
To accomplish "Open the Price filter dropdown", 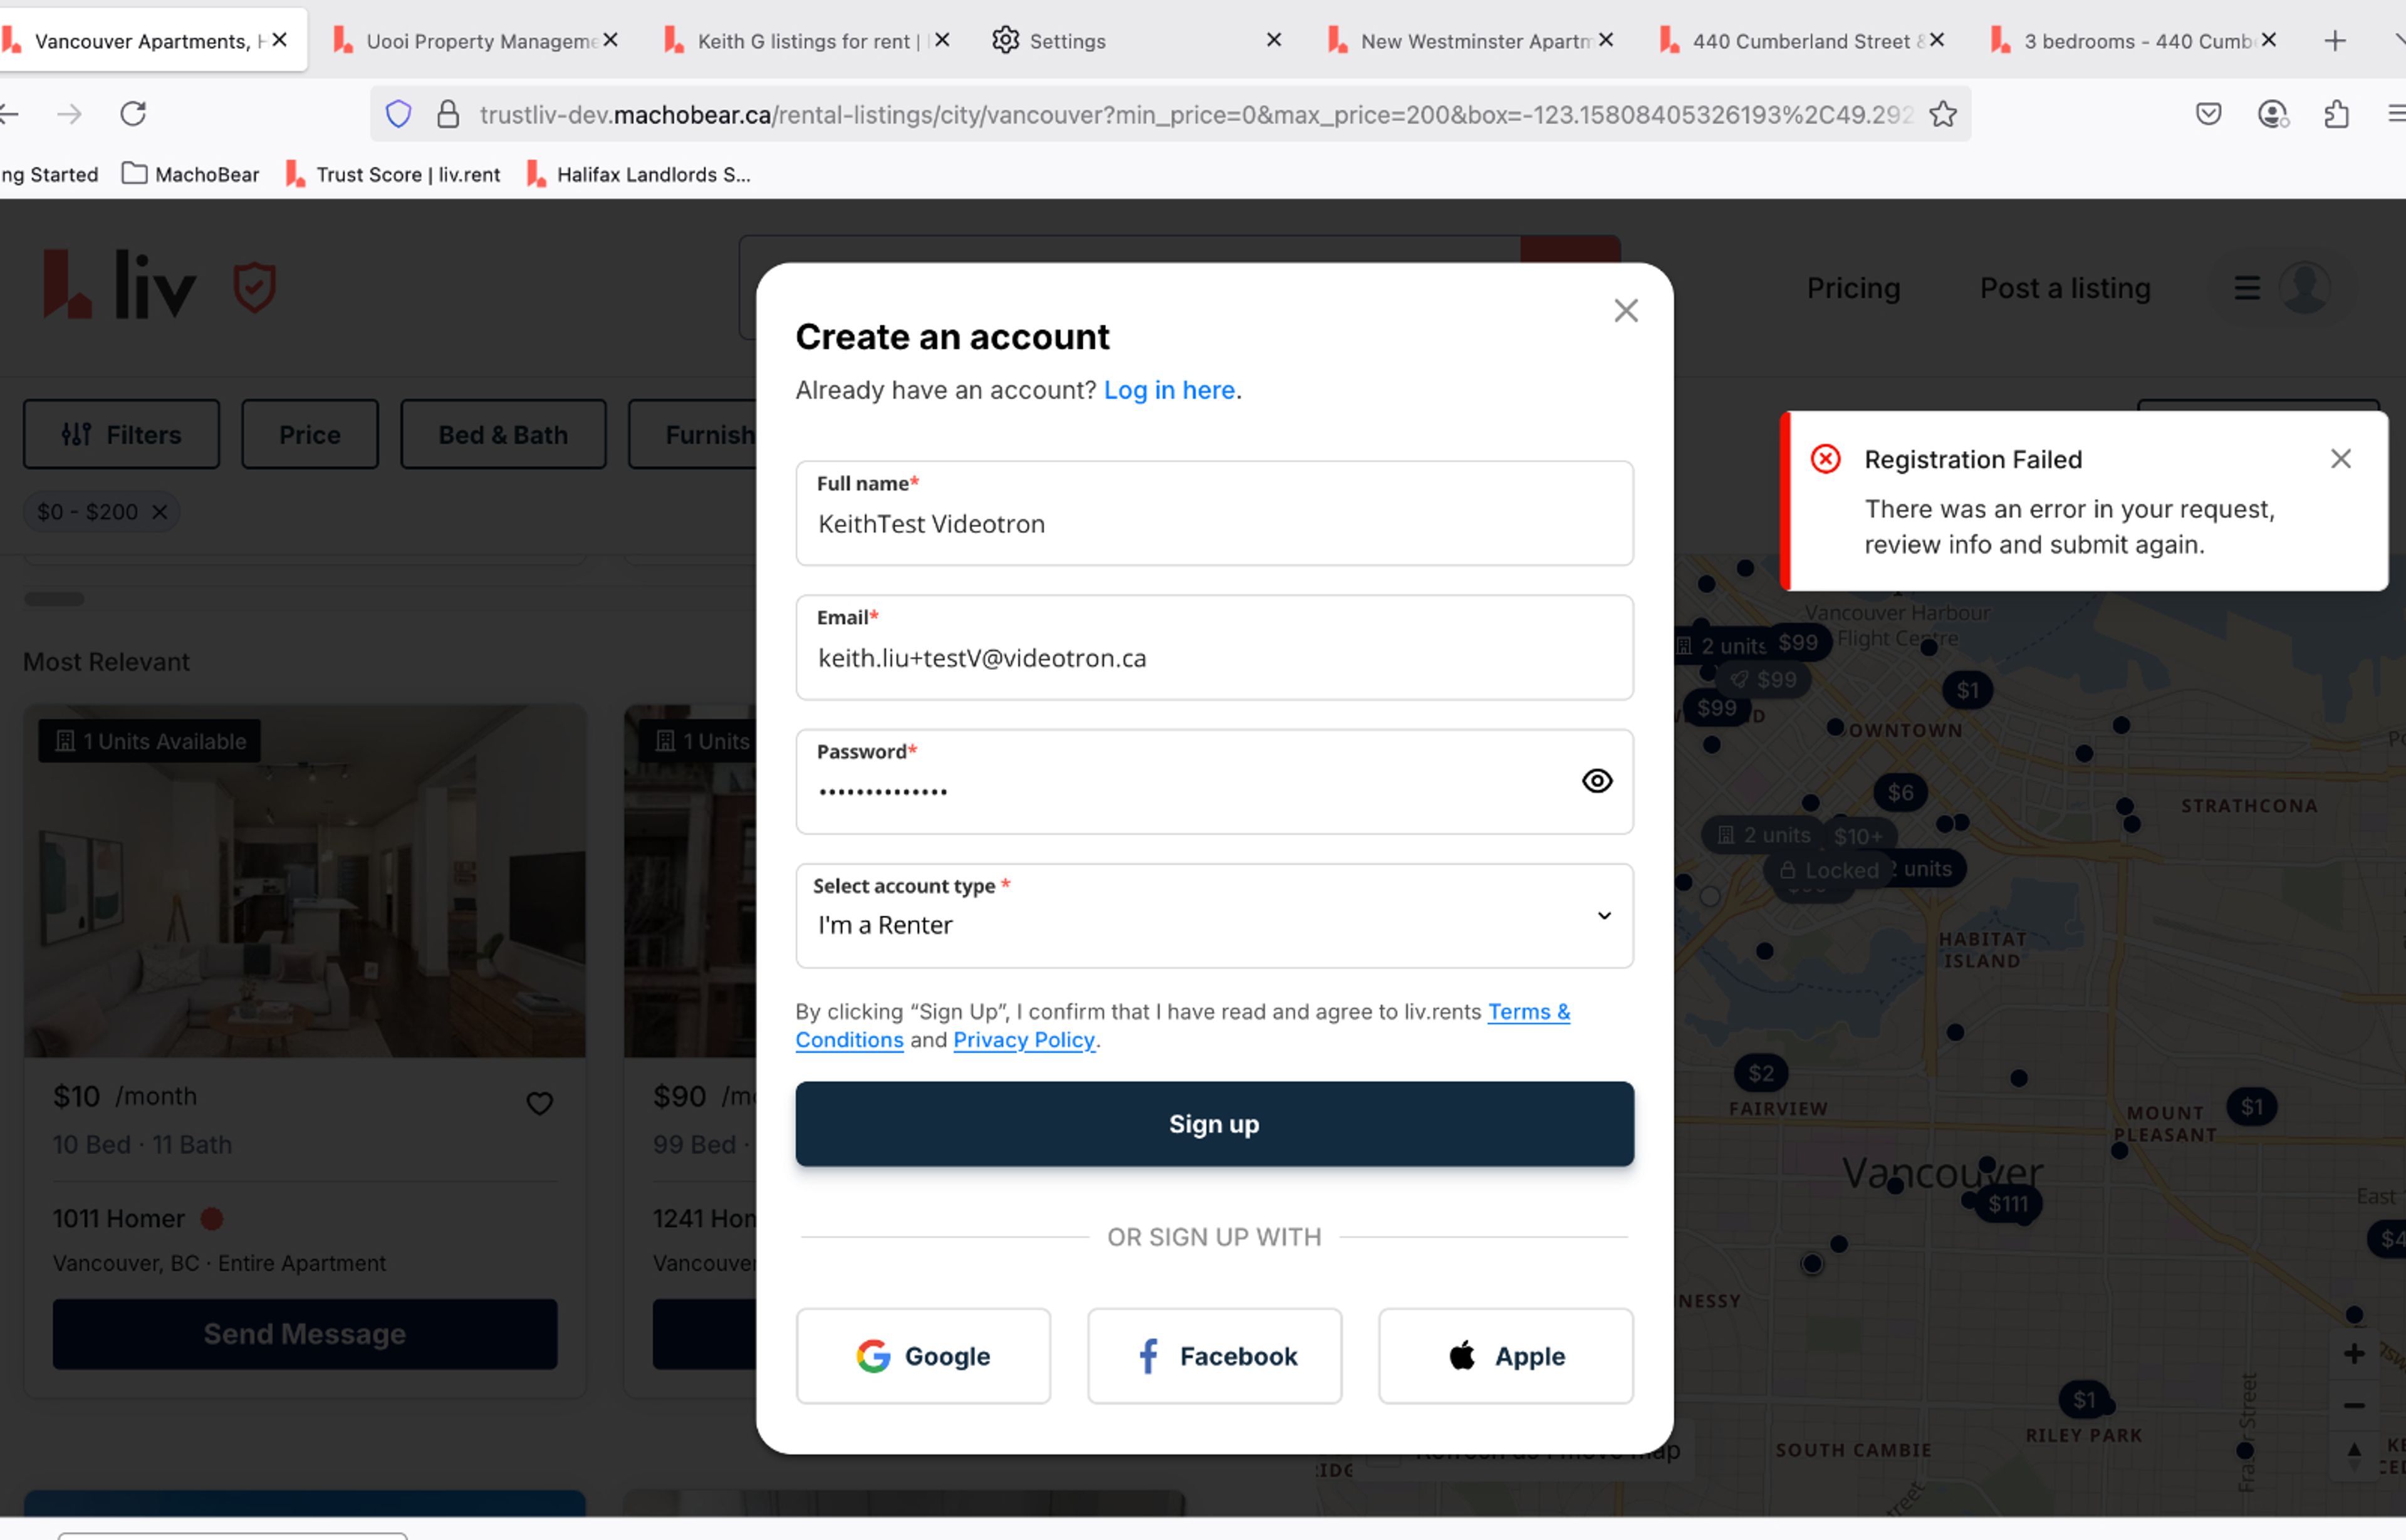I will (x=309, y=434).
